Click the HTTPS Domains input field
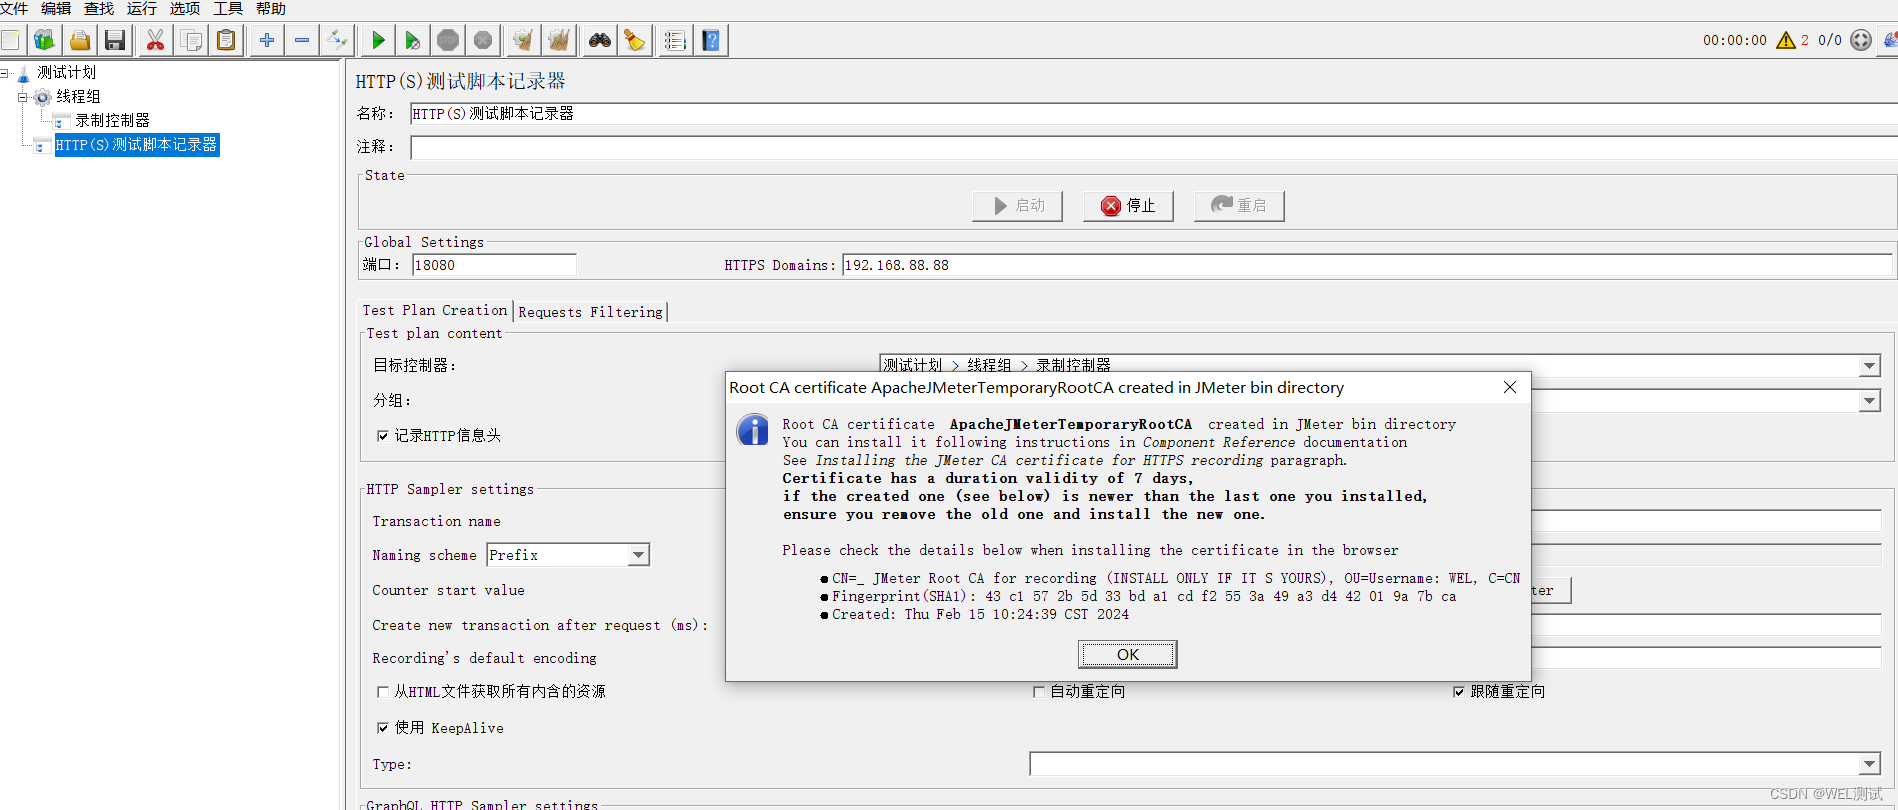The width and height of the screenshot is (1898, 810). [x=1367, y=265]
